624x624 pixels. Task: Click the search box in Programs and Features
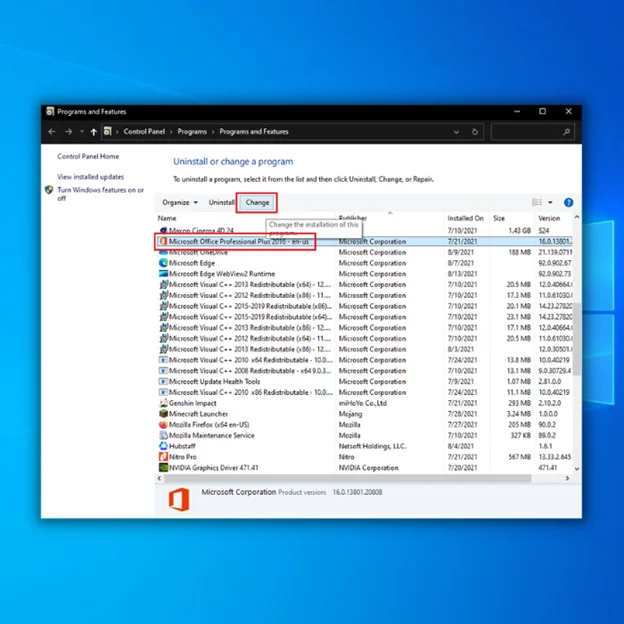tap(532, 131)
